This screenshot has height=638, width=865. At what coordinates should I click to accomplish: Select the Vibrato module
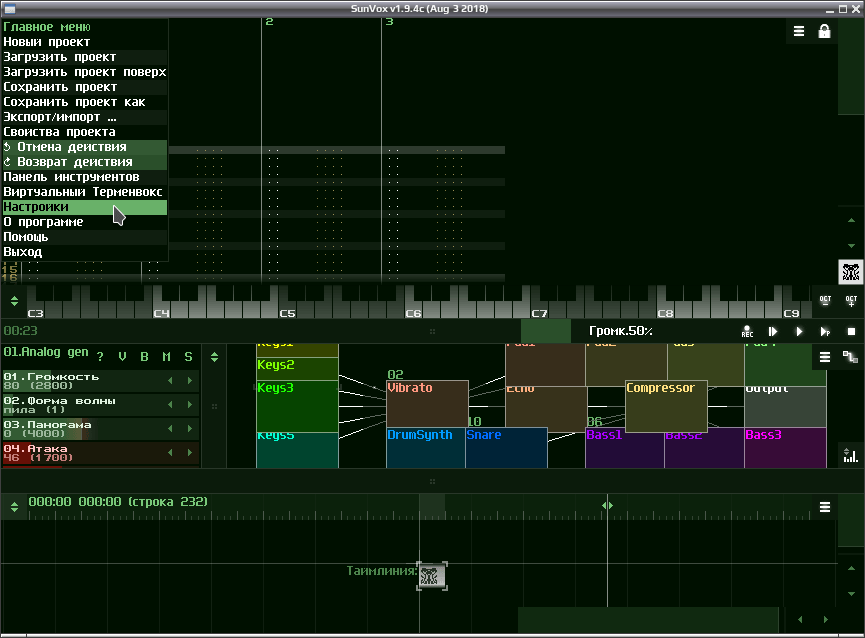428,404
